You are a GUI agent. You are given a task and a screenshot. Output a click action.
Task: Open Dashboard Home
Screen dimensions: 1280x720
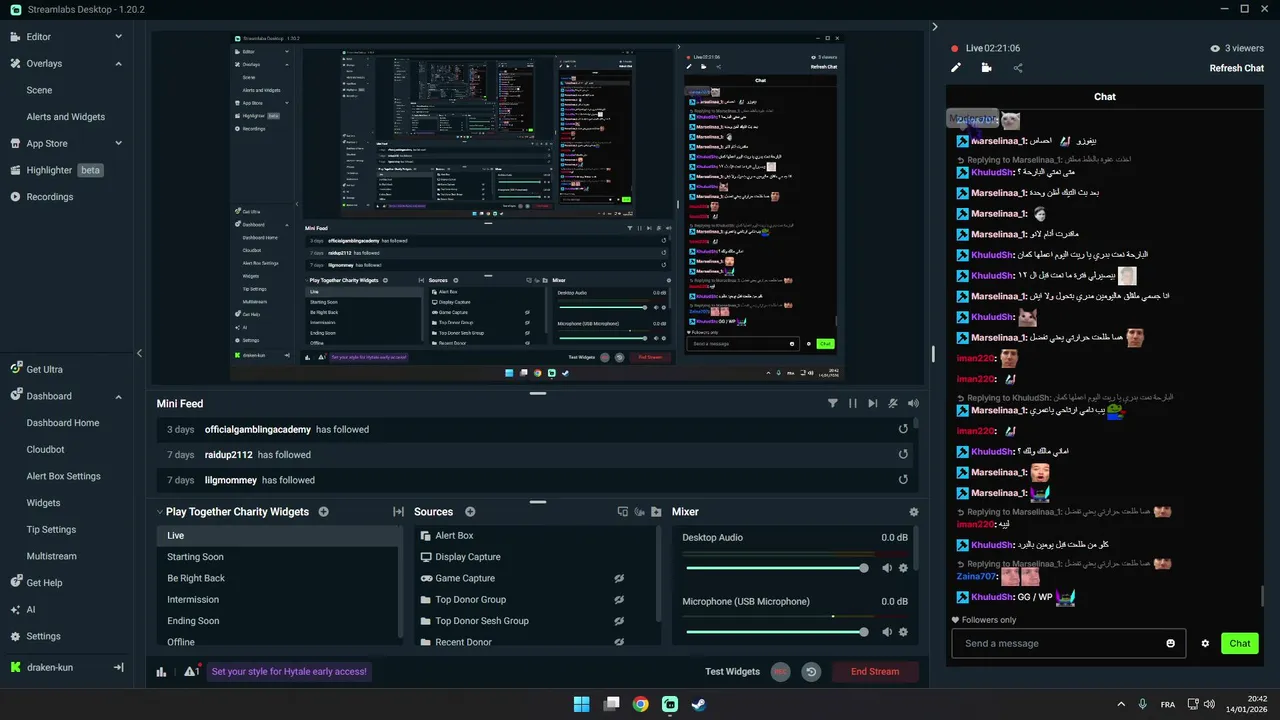pos(62,423)
